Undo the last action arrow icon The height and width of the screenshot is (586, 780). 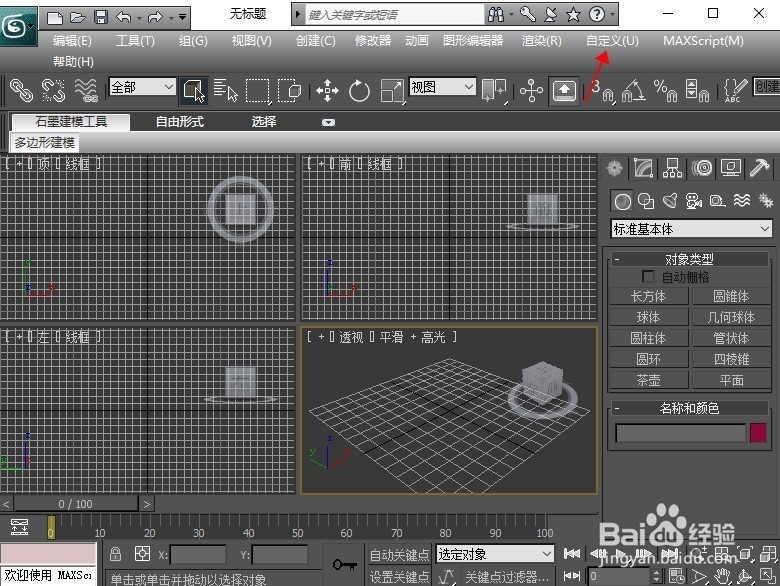click(124, 17)
